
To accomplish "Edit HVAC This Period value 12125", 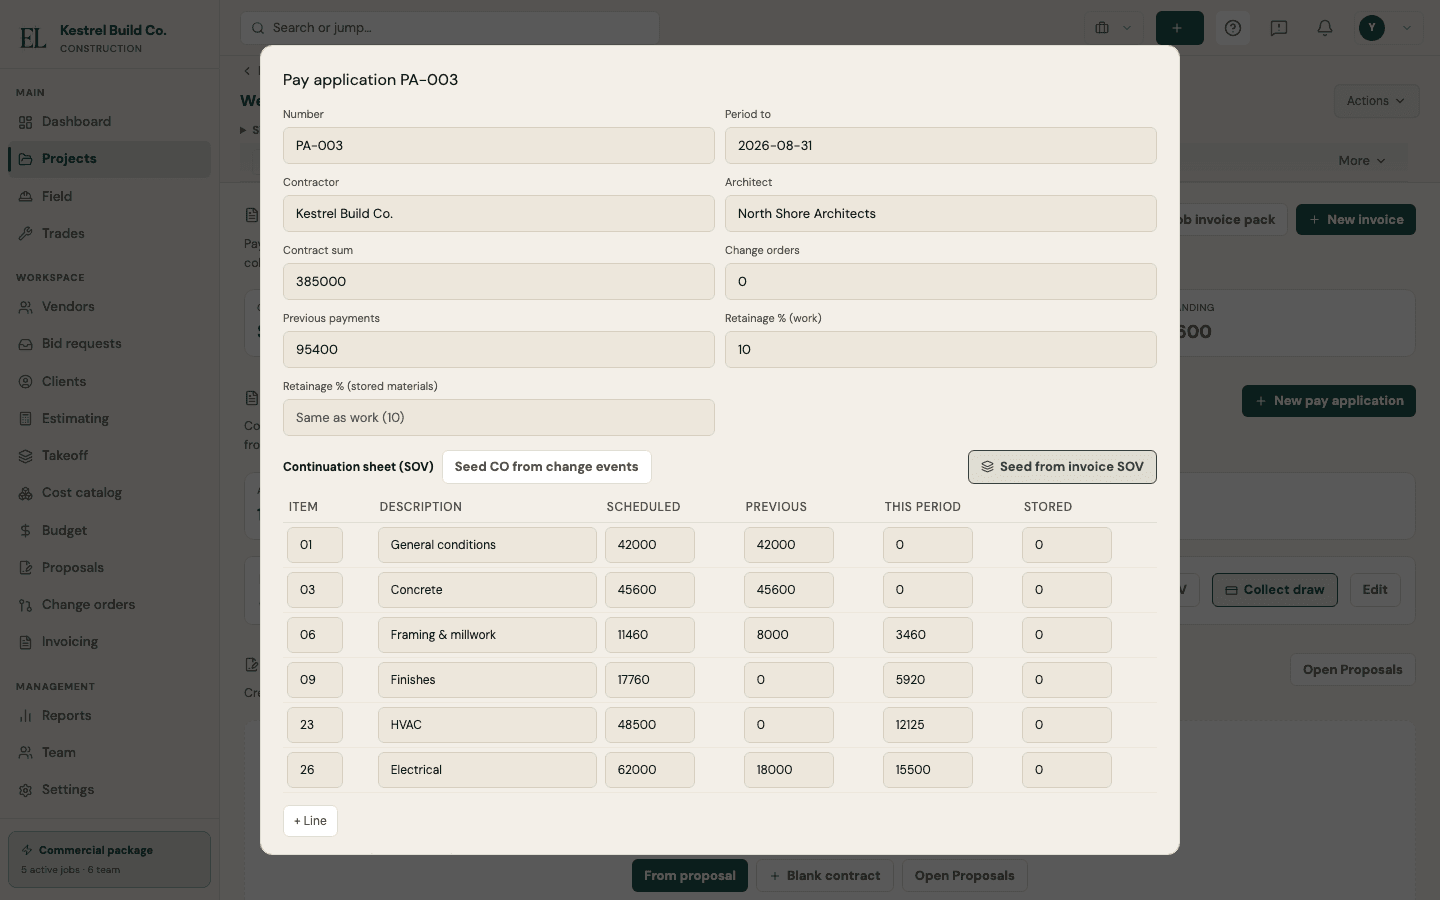I will [x=928, y=725].
